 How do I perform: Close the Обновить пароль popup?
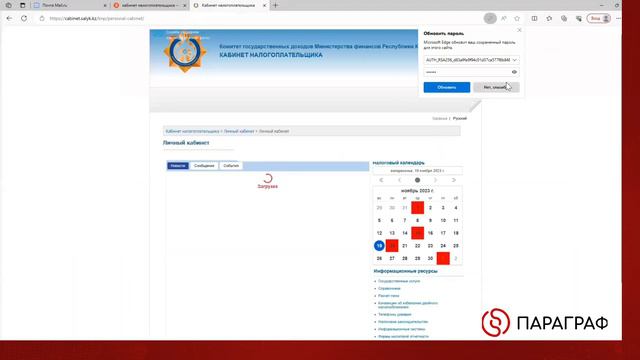pyautogui.click(x=519, y=30)
